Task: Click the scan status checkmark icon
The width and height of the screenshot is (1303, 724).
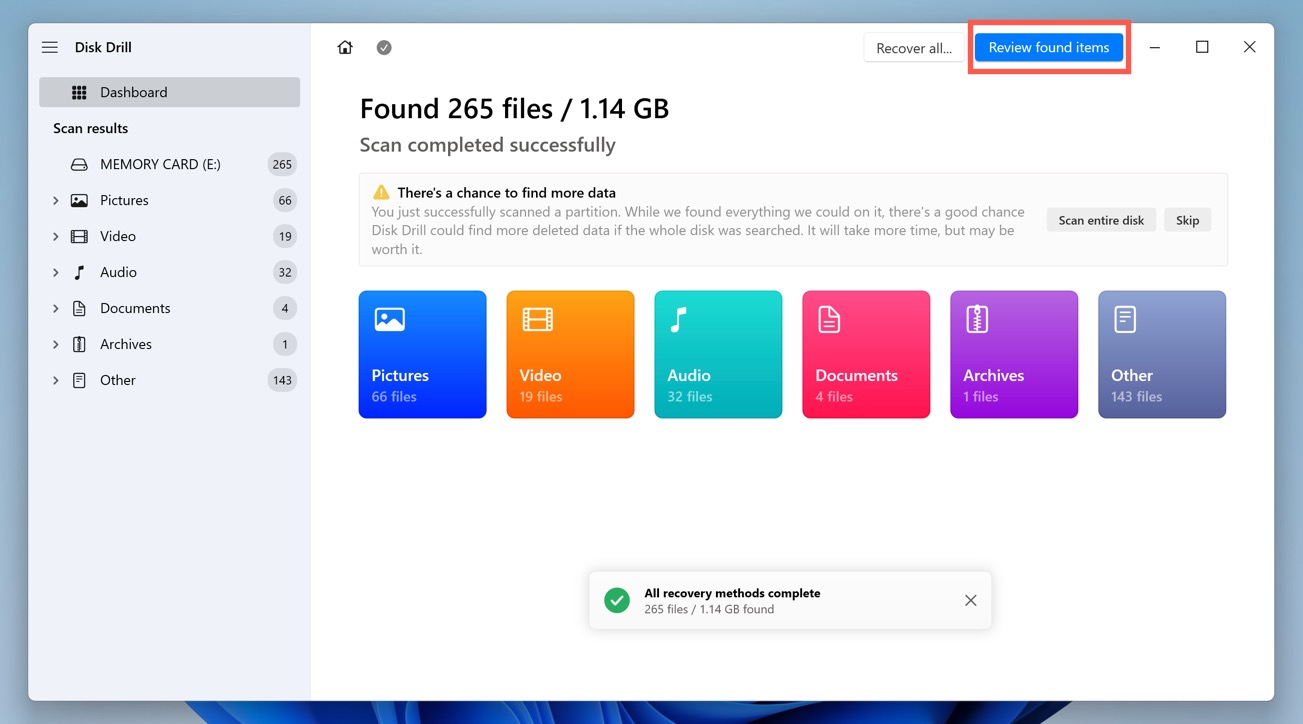Action: click(x=384, y=47)
